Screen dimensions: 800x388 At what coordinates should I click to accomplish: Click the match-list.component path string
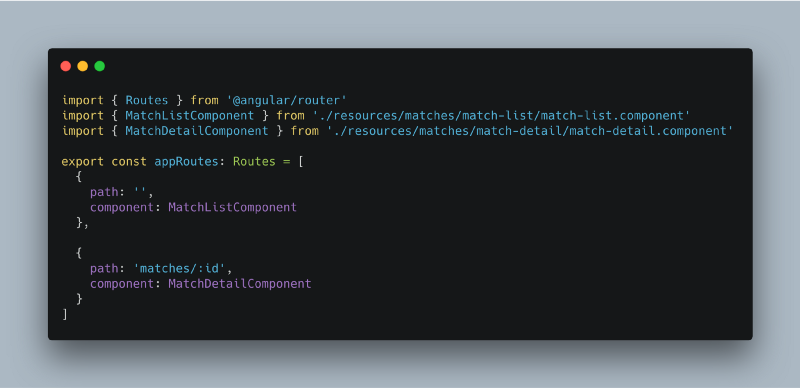[x=502, y=116]
